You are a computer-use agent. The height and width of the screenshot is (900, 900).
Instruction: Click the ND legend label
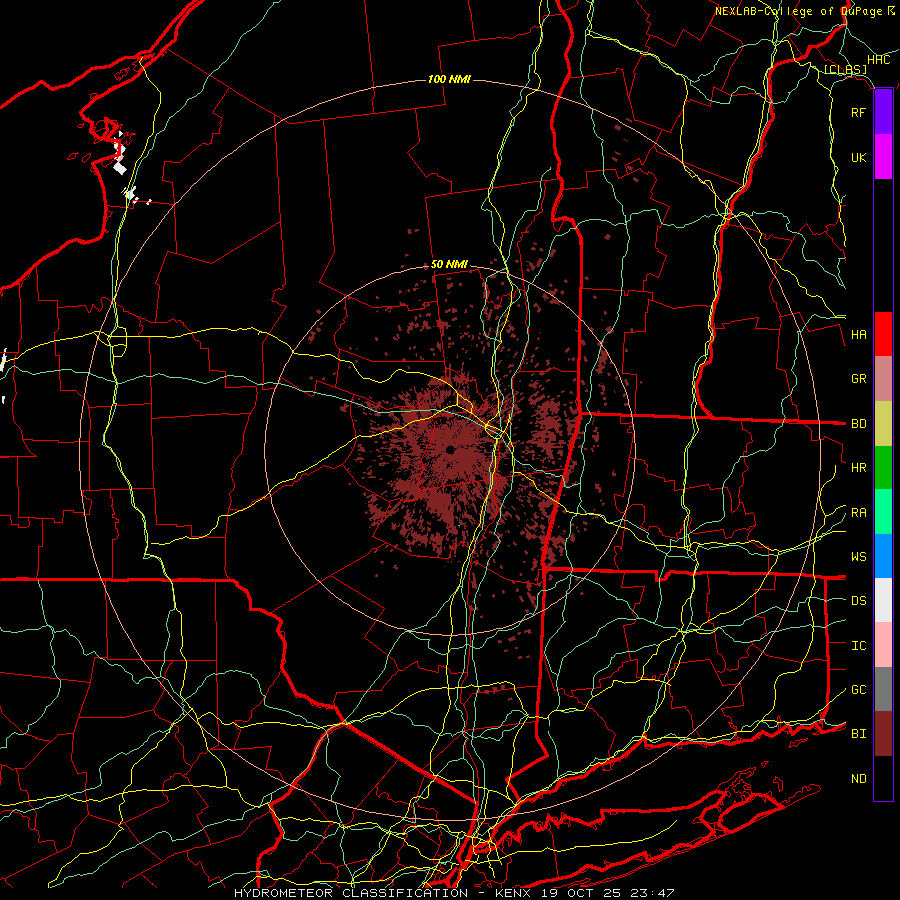(x=858, y=779)
